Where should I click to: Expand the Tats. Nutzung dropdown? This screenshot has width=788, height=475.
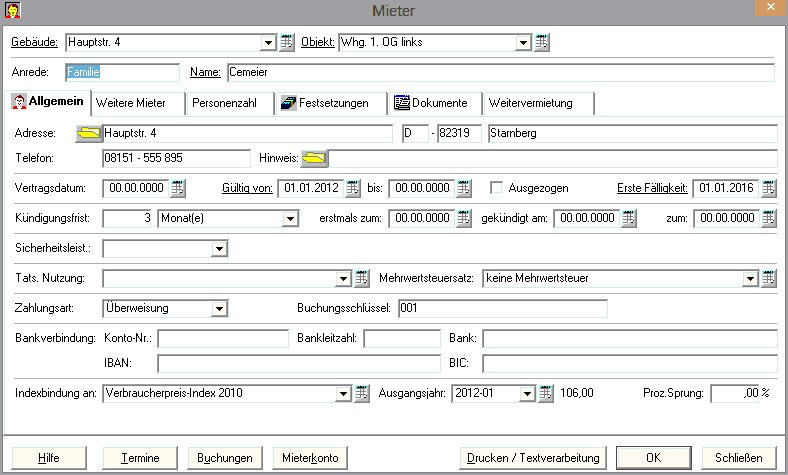click(343, 279)
